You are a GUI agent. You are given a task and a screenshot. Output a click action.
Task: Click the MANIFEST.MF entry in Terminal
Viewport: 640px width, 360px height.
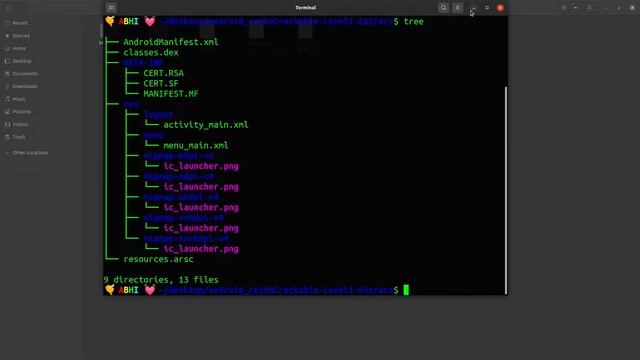(171, 94)
